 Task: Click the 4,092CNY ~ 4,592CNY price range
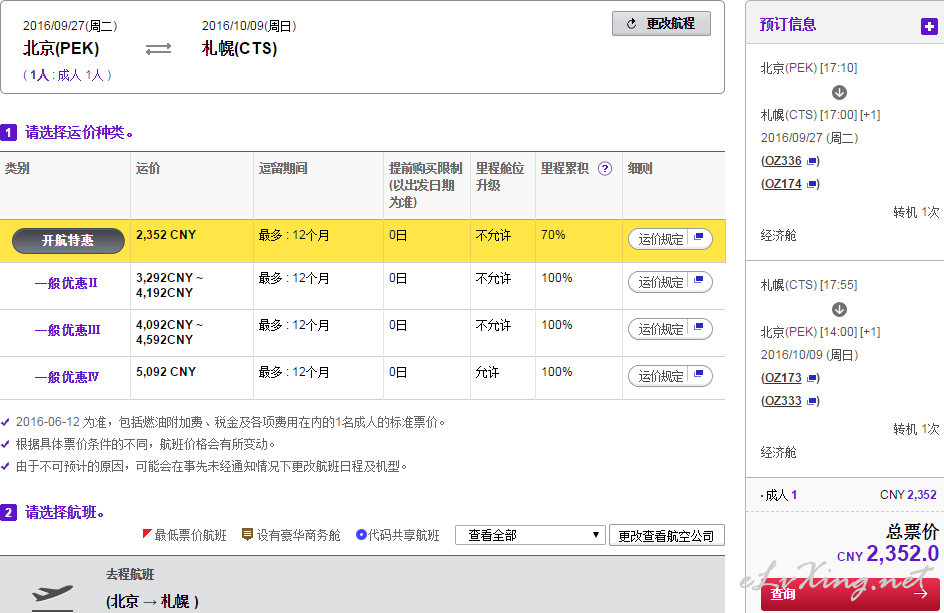tap(169, 332)
